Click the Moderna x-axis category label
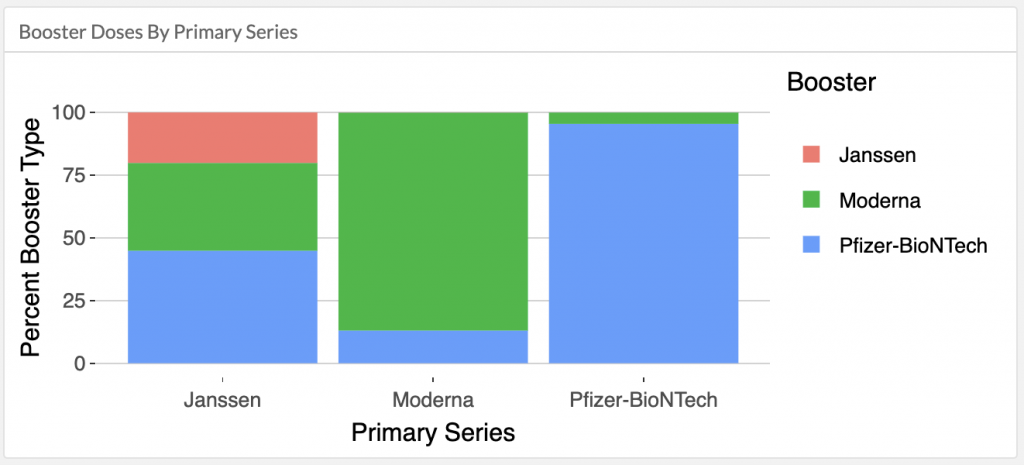The width and height of the screenshot is (1024, 465). point(433,400)
